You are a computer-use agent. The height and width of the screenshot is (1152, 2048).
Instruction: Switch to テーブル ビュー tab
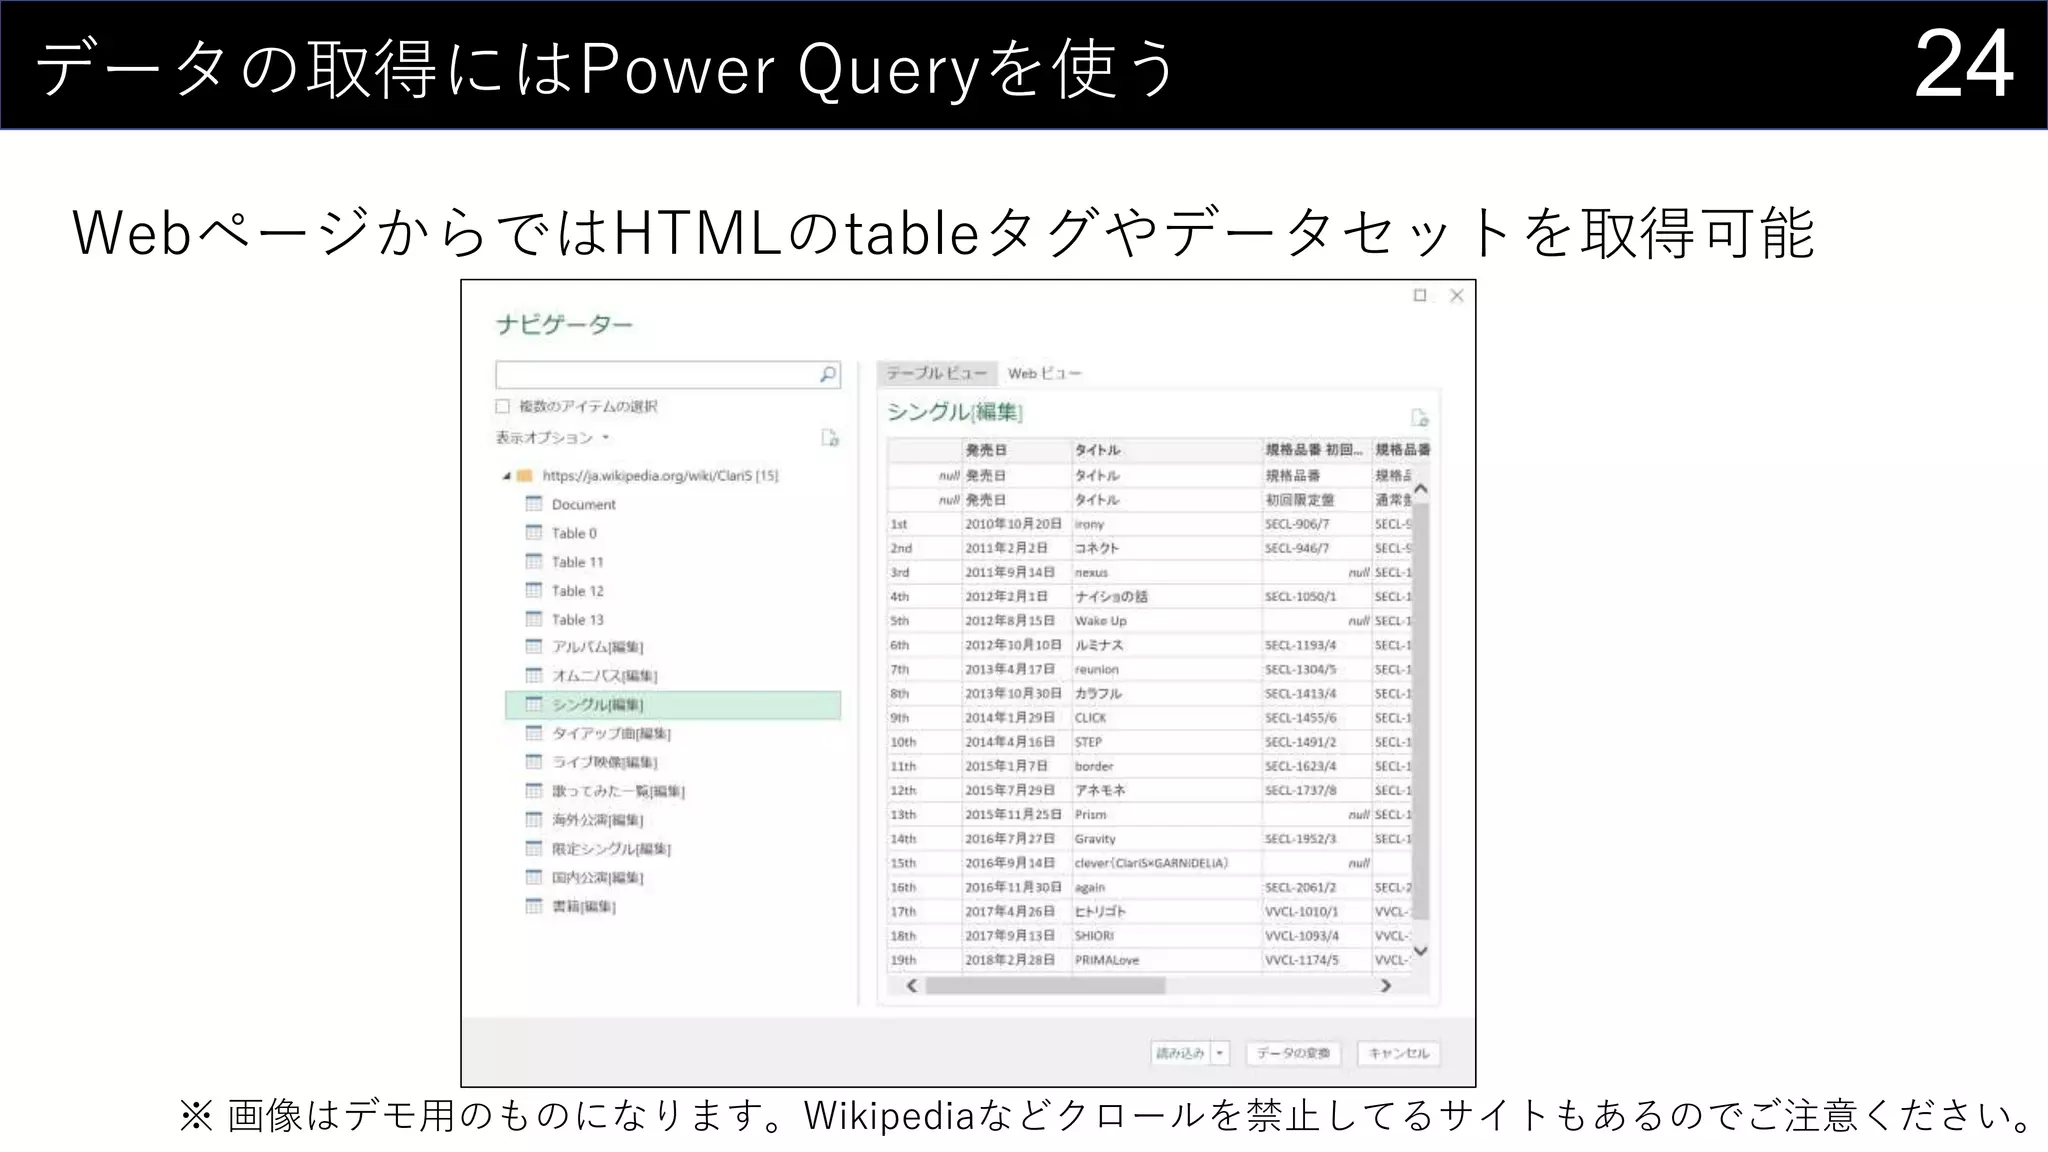pos(937,373)
